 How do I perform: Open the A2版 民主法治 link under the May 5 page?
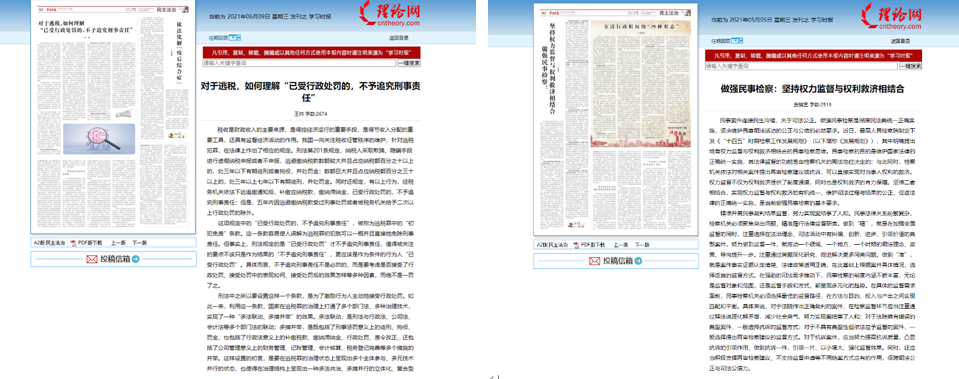[552, 245]
